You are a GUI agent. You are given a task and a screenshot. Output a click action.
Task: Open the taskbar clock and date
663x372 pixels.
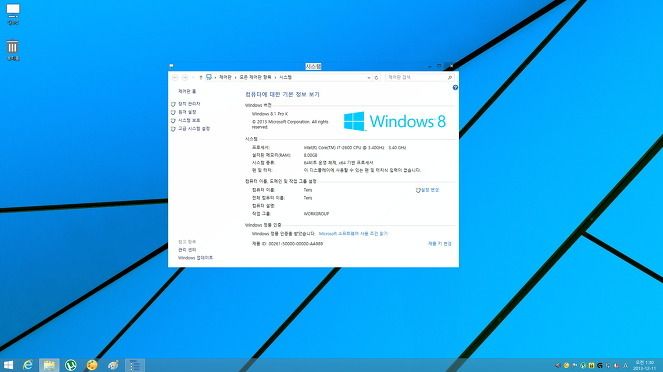click(x=644, y=365)
